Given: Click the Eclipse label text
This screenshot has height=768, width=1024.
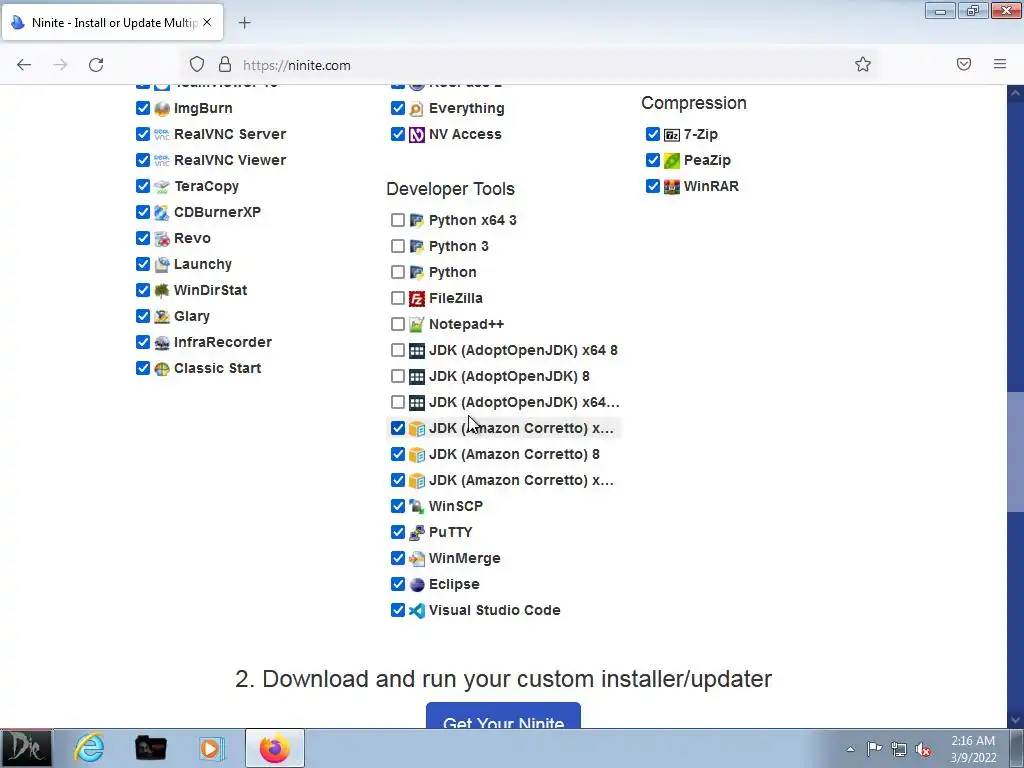Looking at the screenshot, I should 454,584.
